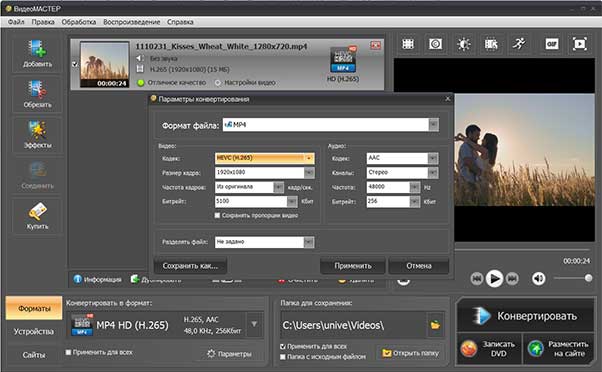Switch preview to fullscreen icon
602x372 pixels.
click(x=579, y=44)
